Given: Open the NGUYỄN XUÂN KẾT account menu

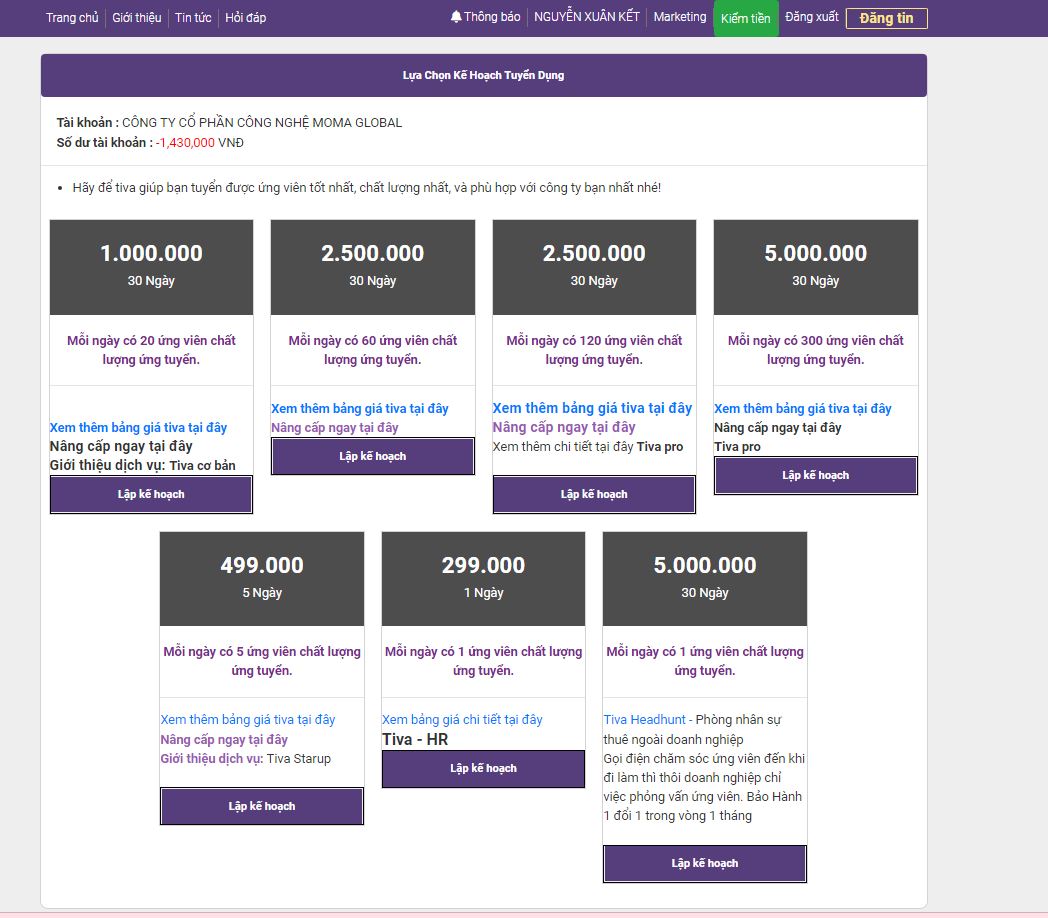Looking at the screenshot, I should tap(586, 17).
